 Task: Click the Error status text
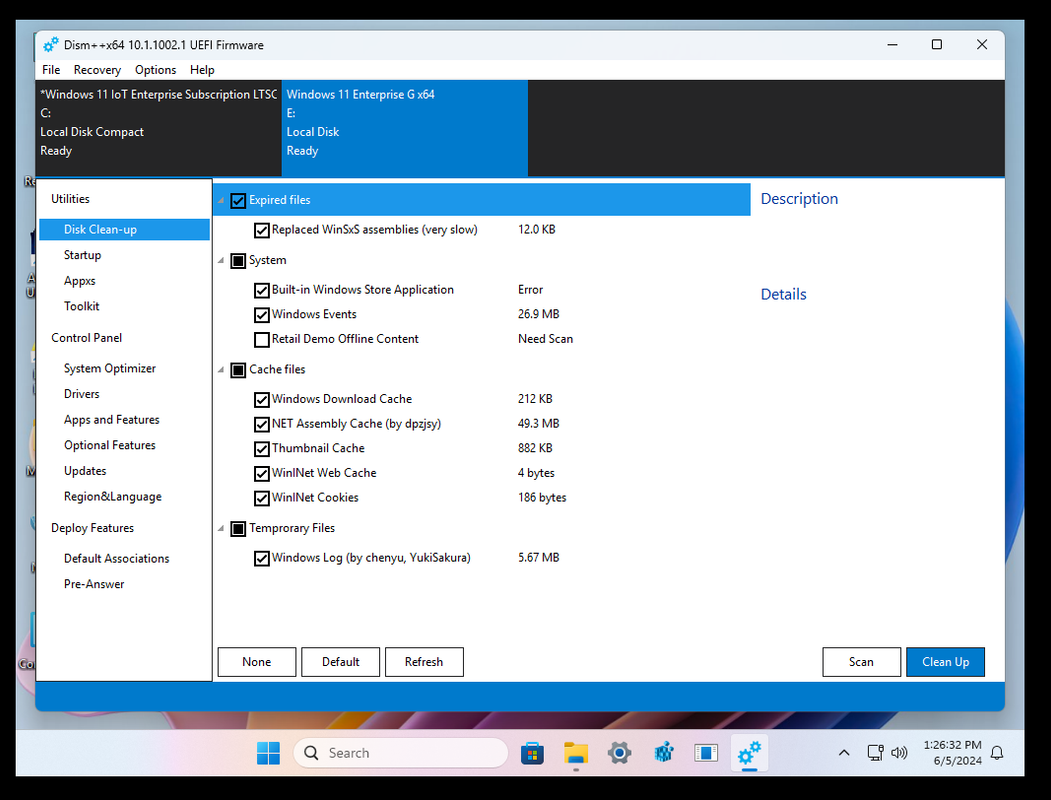(x=530, y=290)
